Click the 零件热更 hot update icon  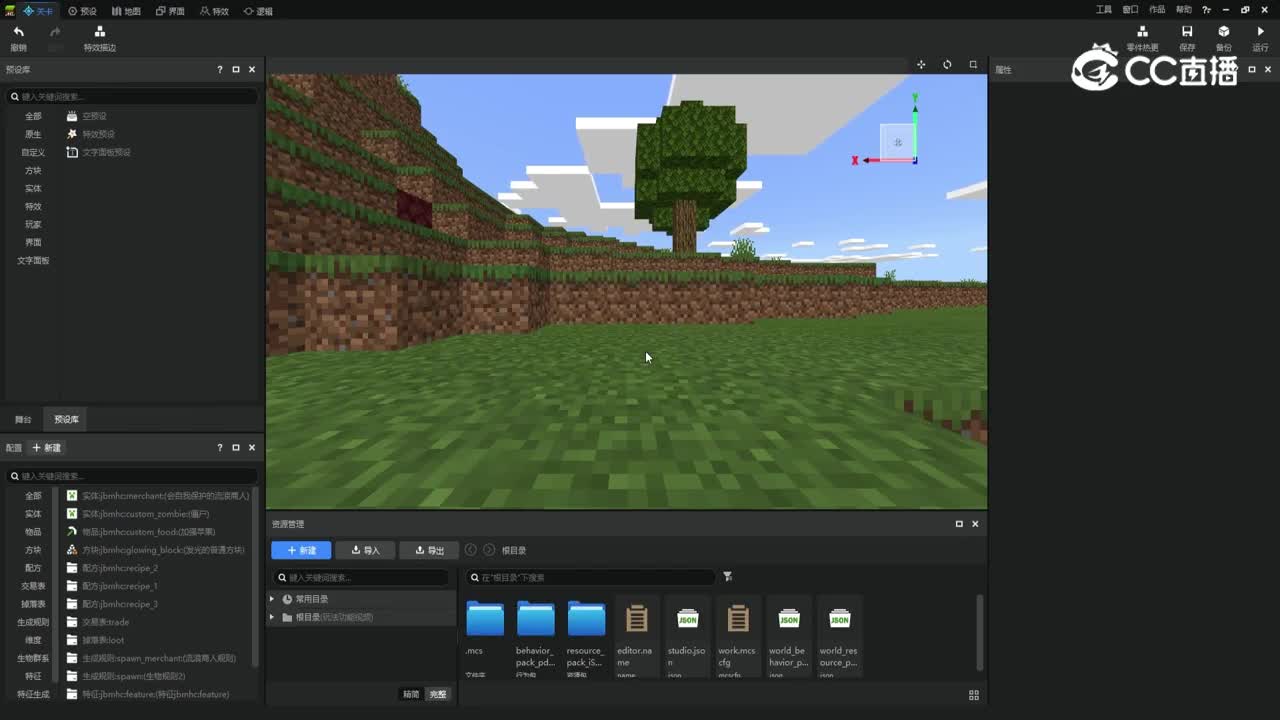(x=1142, y=32)
